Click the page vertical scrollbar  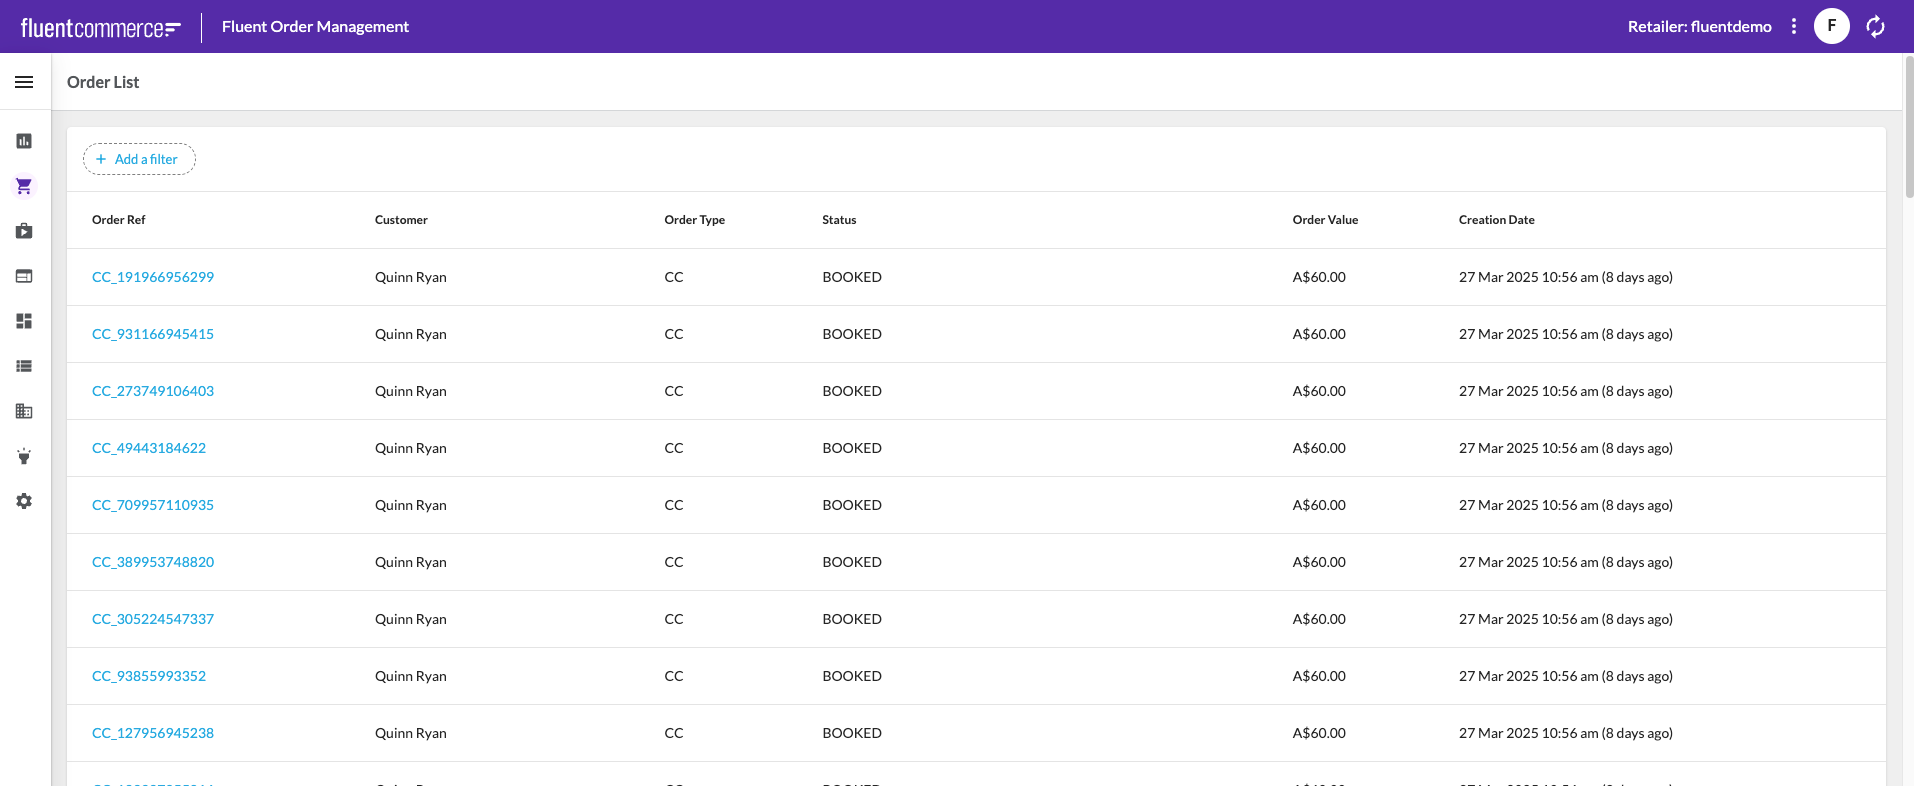[x=1908, y=130]
